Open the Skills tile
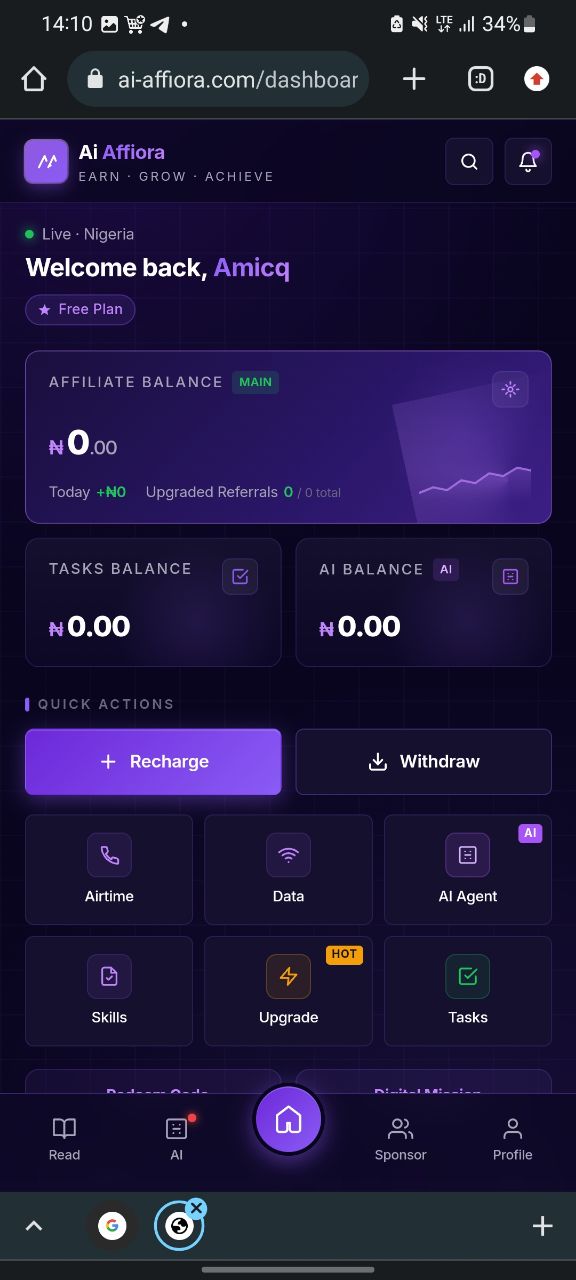The image size is (576, 1280). [109, 991]
